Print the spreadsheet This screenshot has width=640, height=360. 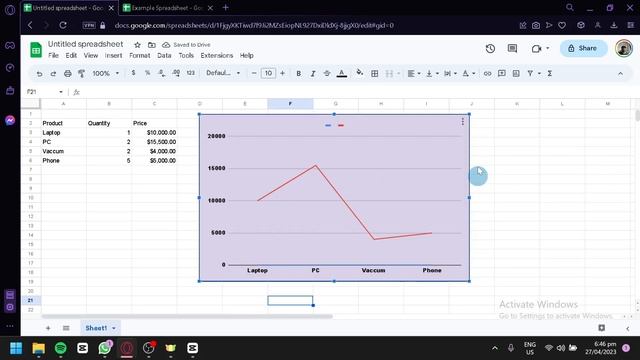pos(67,73)
